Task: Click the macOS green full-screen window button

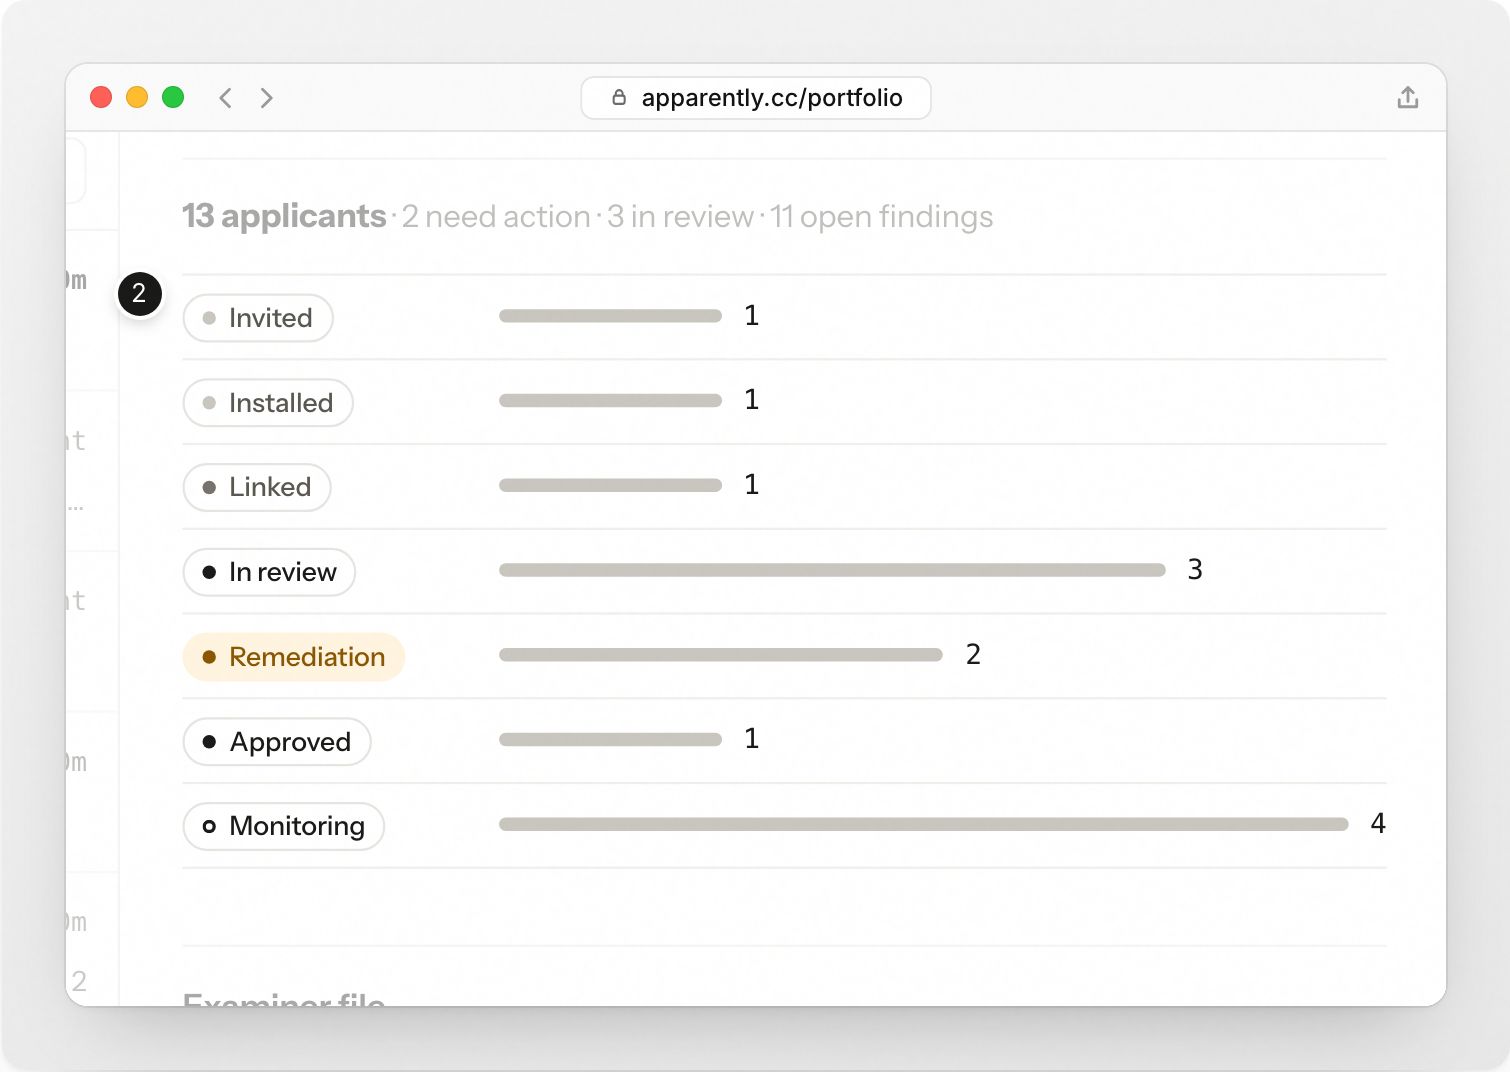Action: click(x=173, y=97)
